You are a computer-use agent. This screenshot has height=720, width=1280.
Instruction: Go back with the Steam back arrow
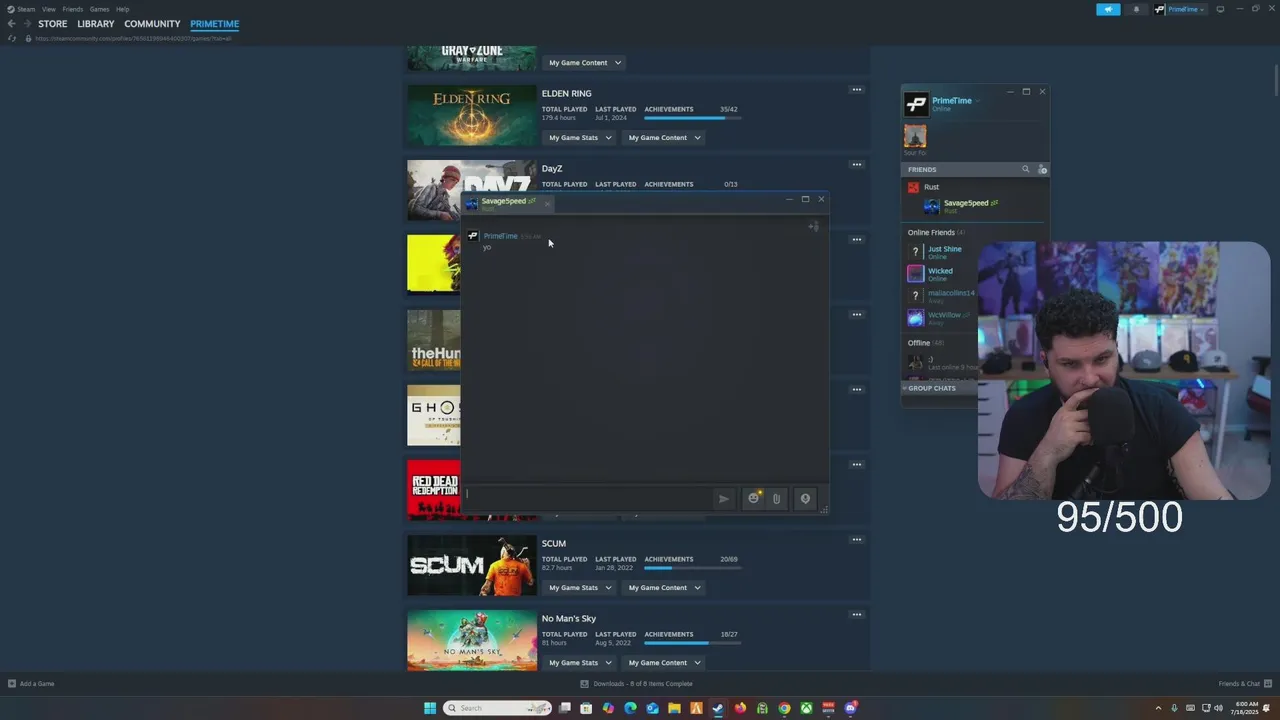[11, 24]
